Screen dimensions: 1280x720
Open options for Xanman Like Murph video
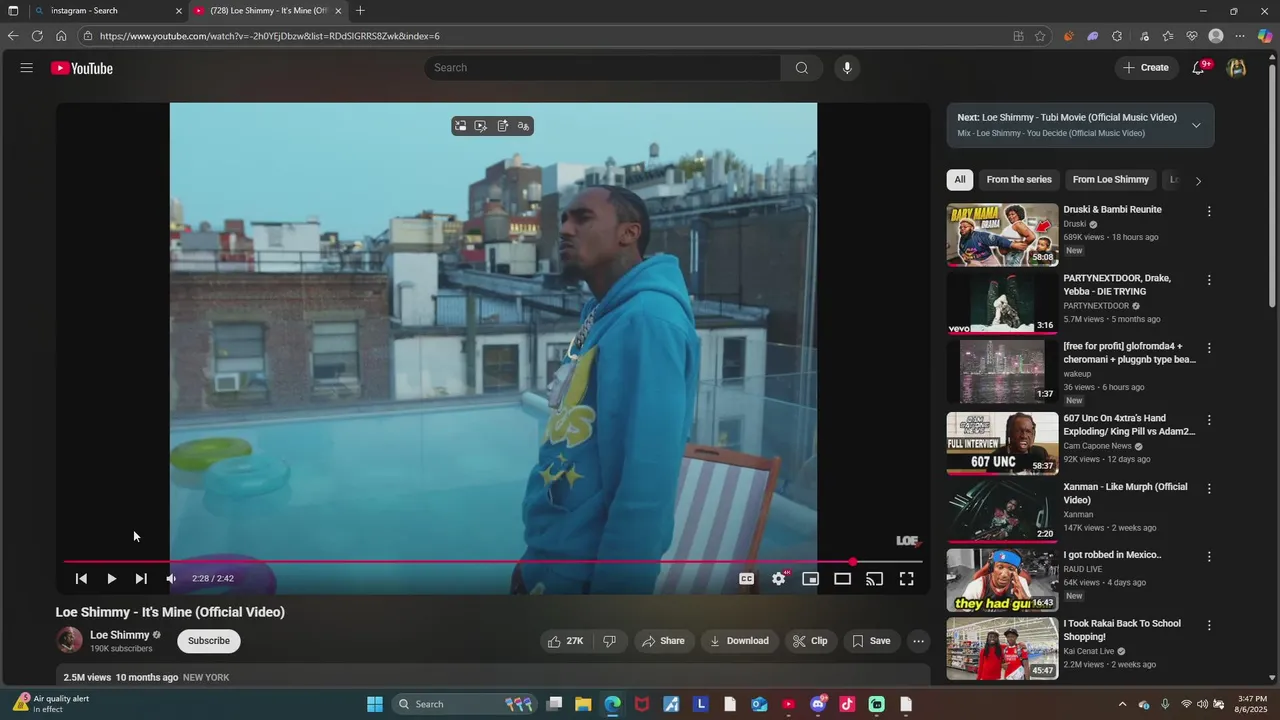click(1209, 489)
